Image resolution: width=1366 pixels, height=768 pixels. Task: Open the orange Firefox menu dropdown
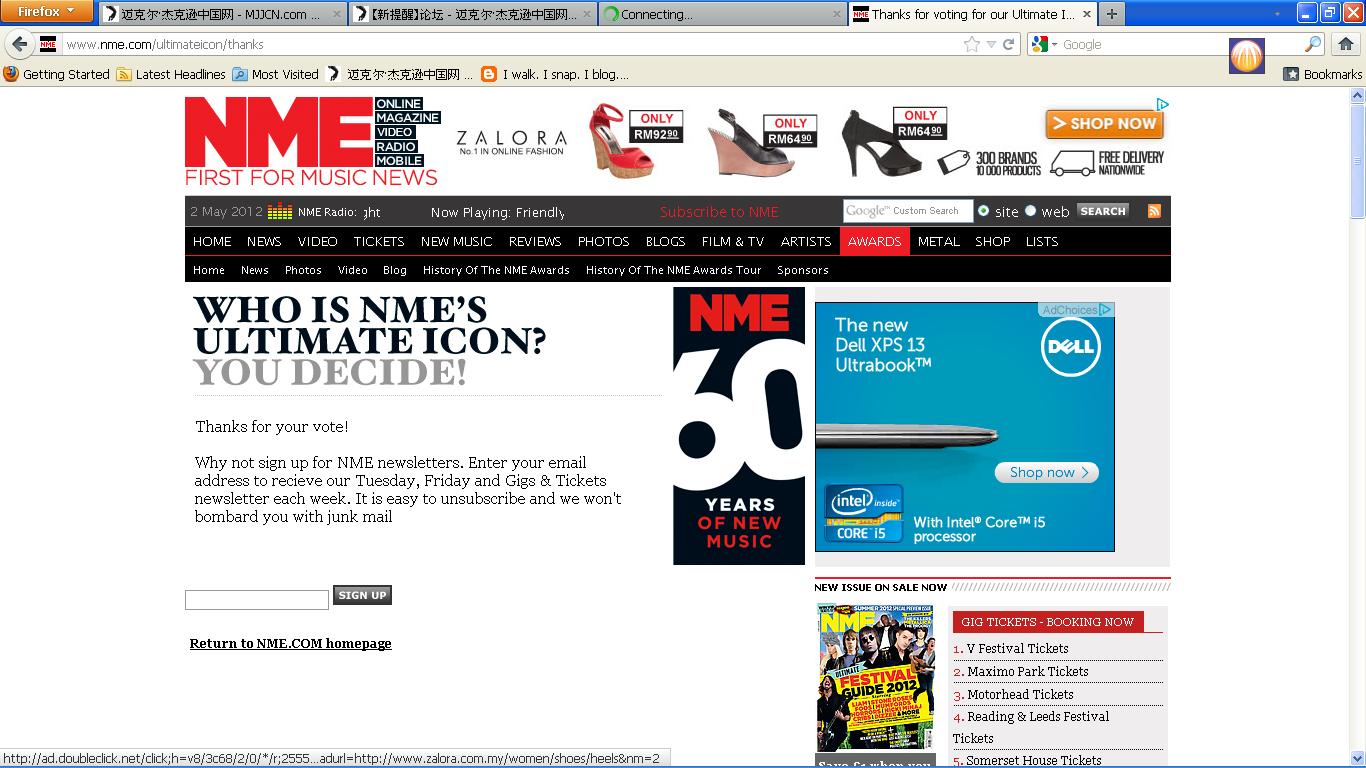pyautogui.click(x=45, y=12)
